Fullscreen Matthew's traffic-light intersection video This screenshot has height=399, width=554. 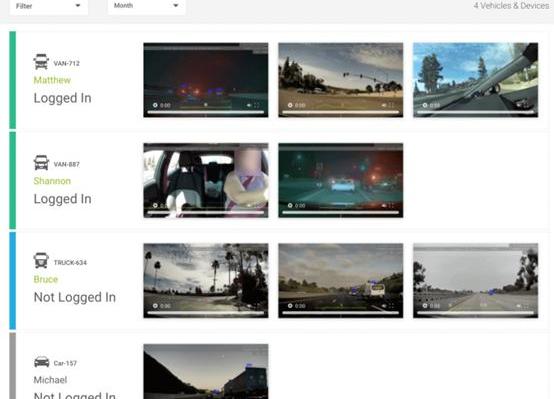[391, 105]
